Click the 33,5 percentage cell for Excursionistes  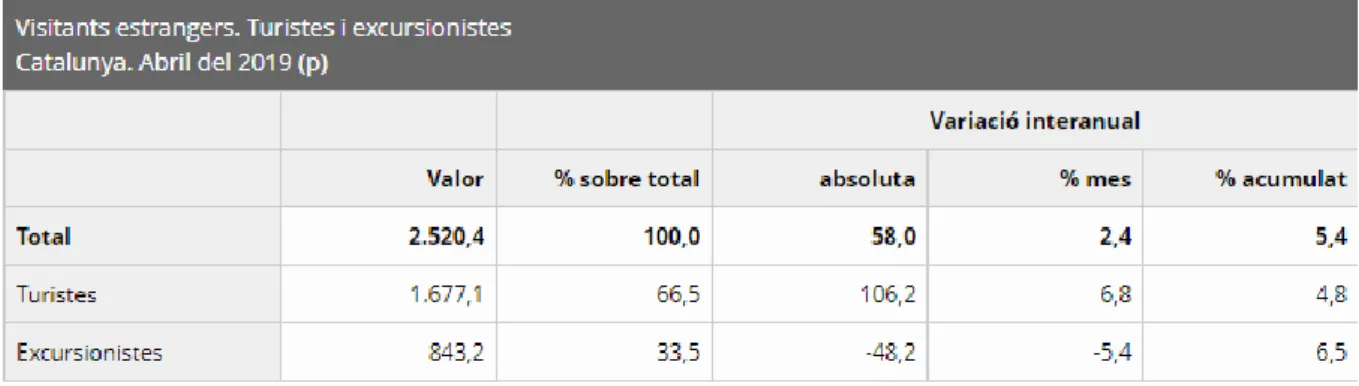click(678, 352)
